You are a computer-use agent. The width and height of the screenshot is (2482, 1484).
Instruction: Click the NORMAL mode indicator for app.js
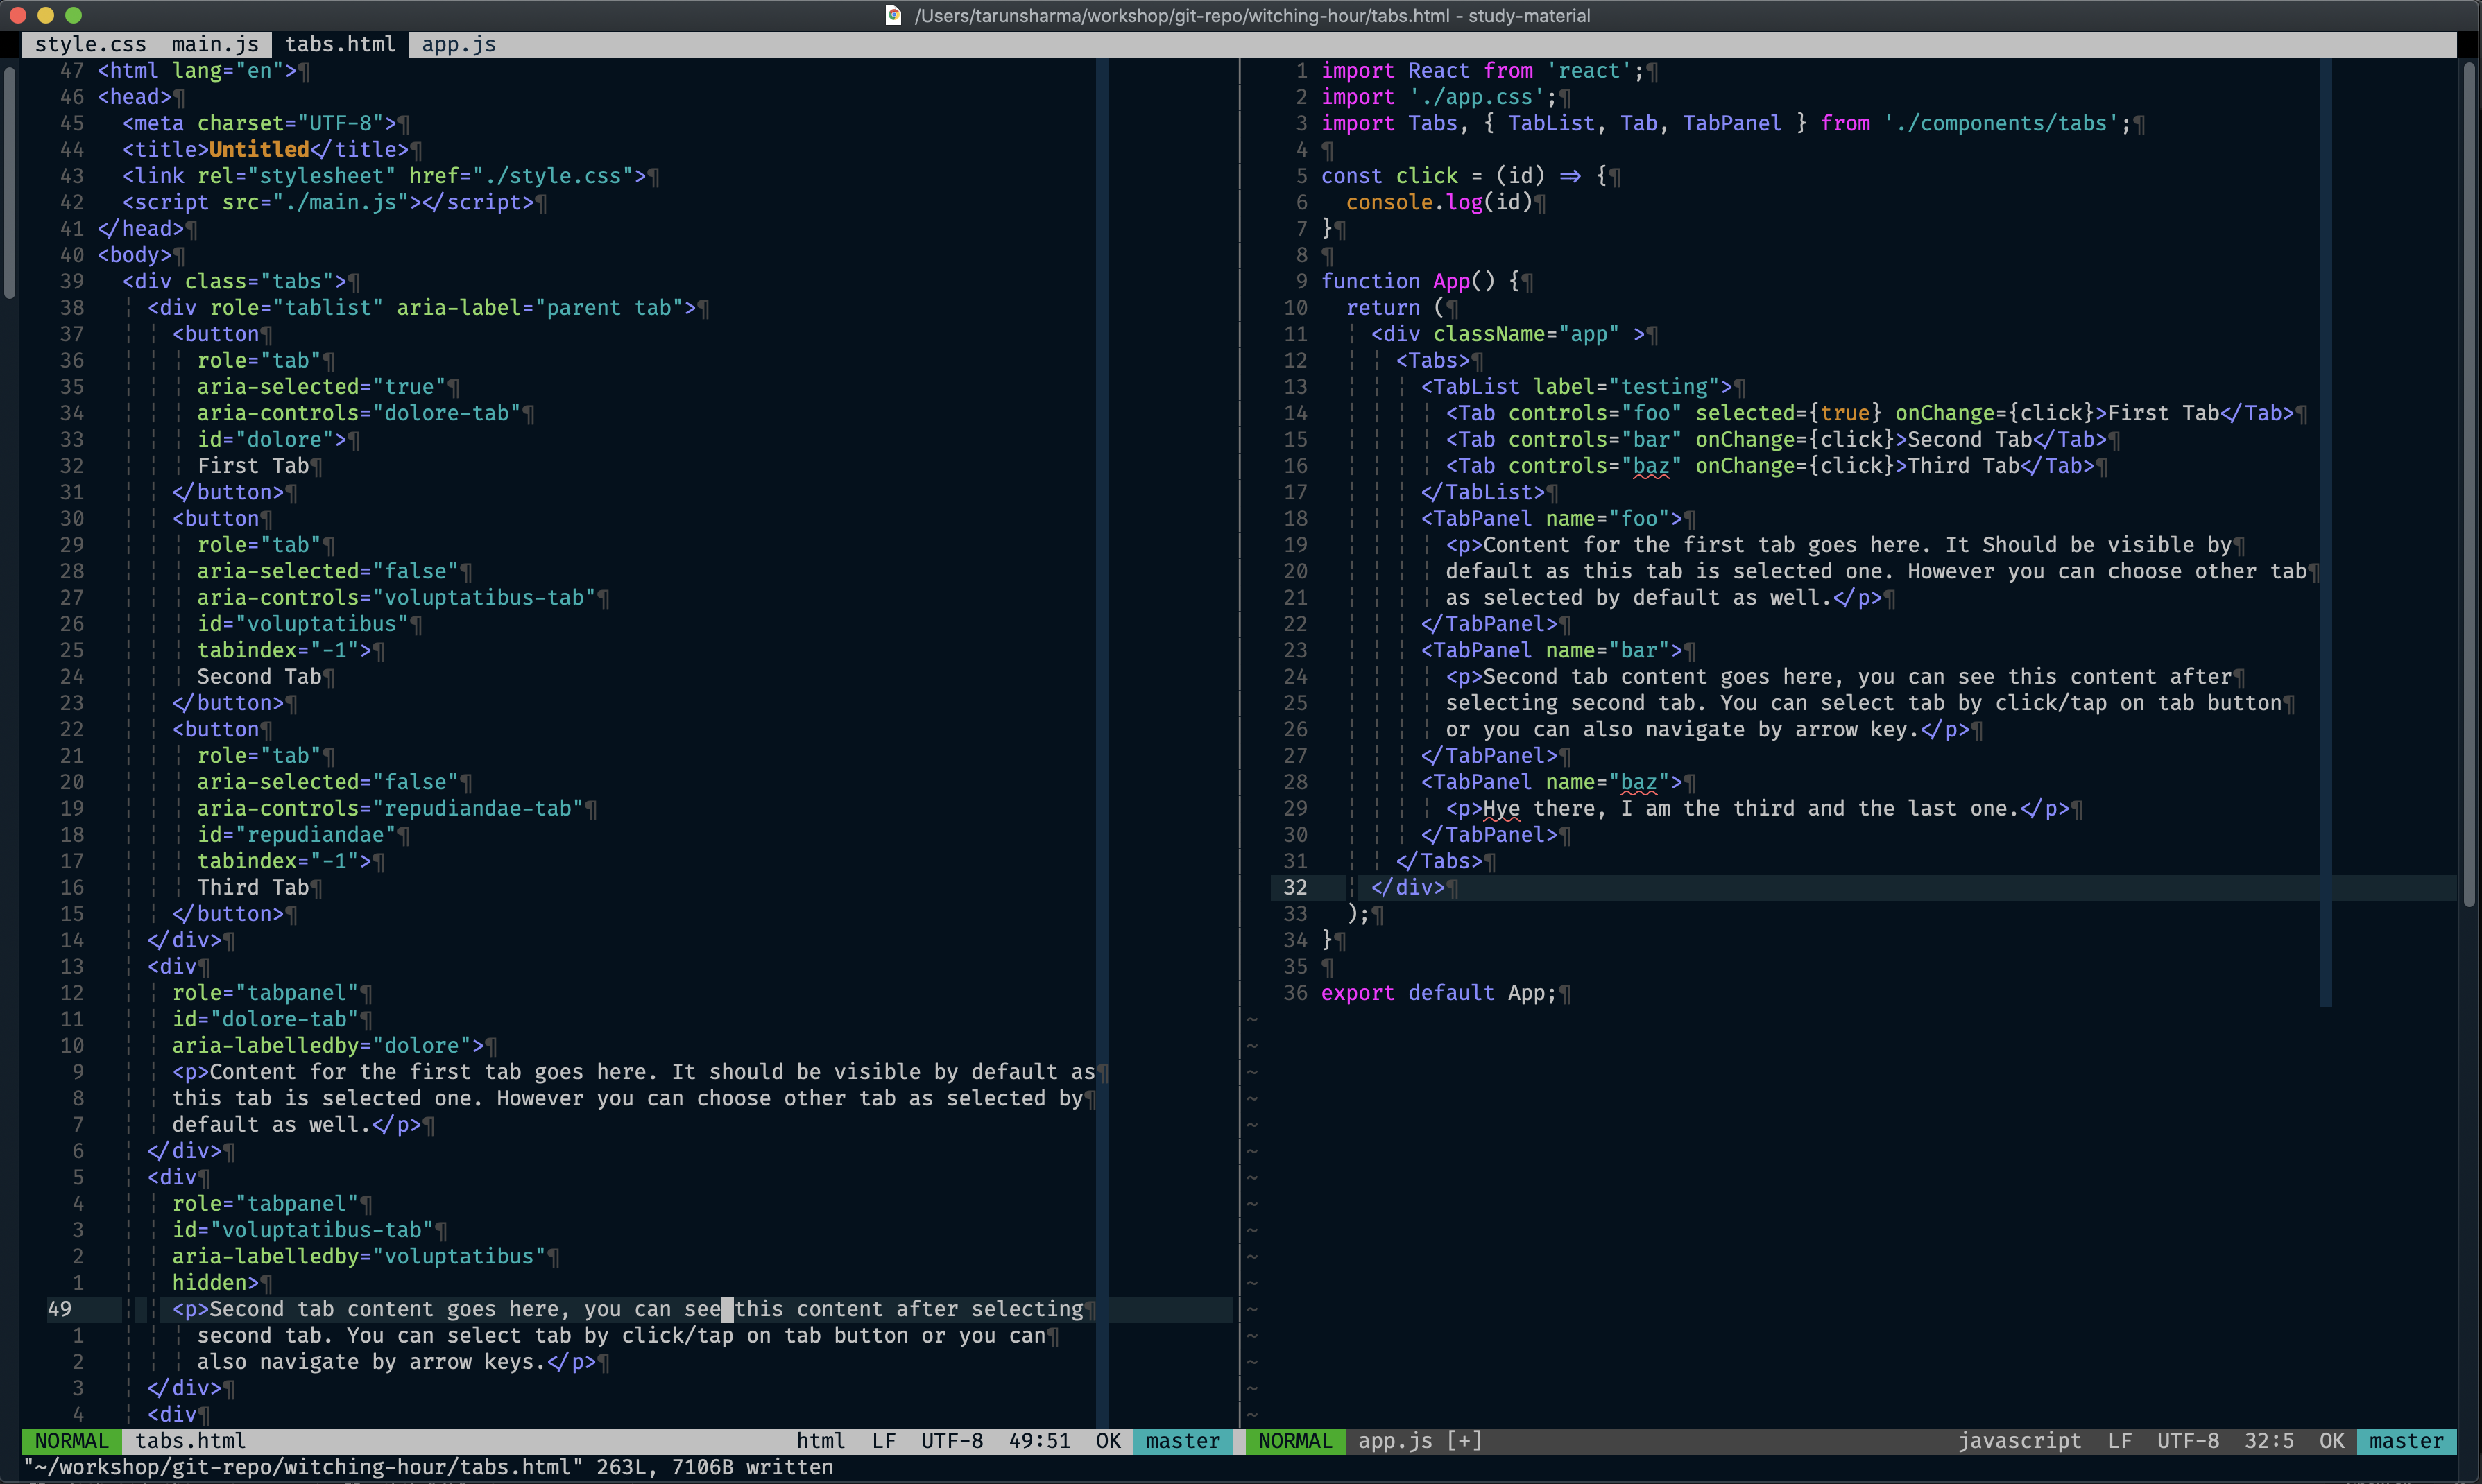point(1295,1441)
